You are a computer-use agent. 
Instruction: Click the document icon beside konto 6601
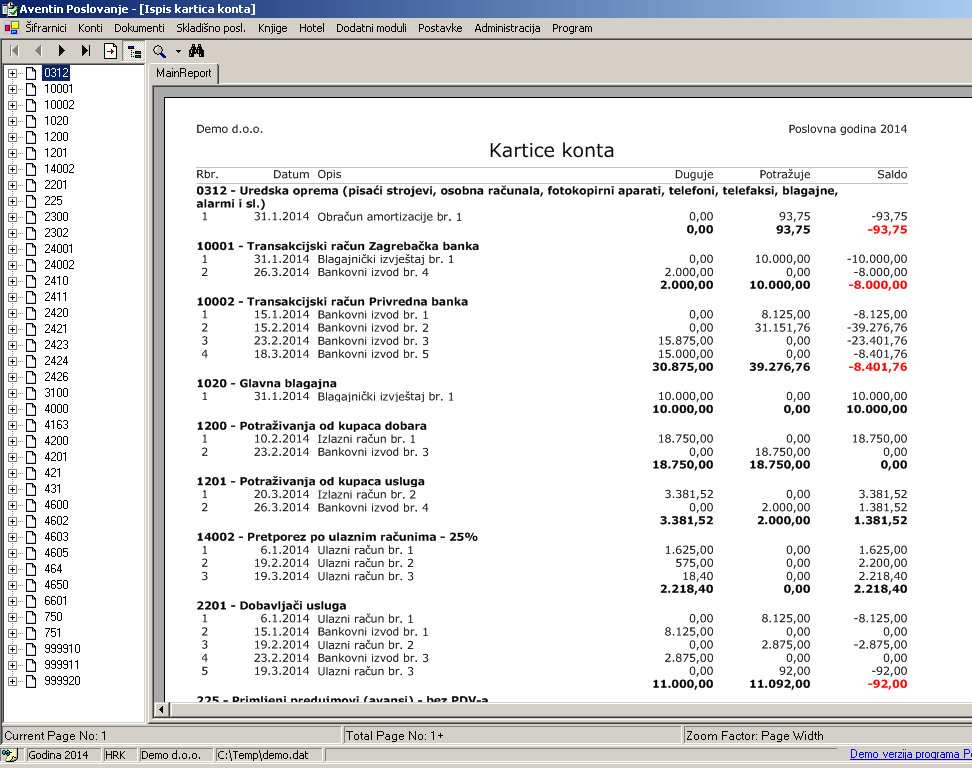tap(30, 601)
